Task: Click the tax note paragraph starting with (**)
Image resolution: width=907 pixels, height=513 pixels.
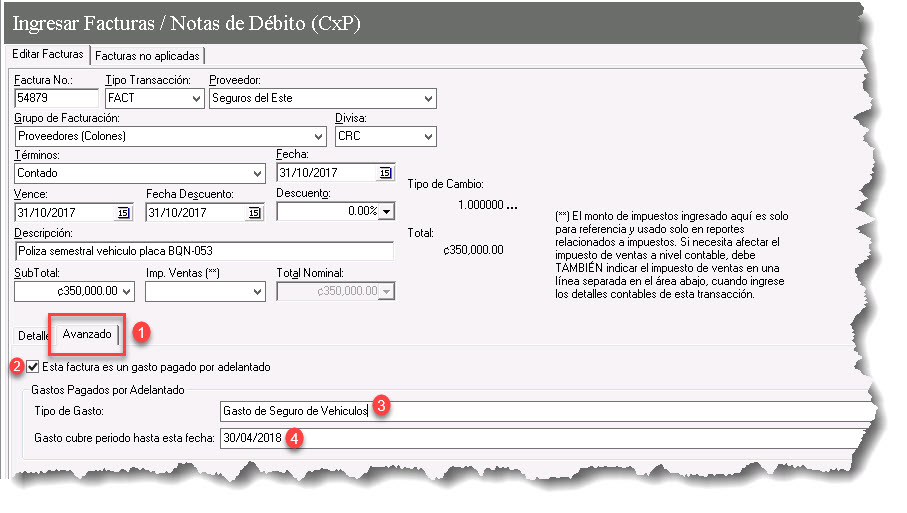Action: (672, 255)
